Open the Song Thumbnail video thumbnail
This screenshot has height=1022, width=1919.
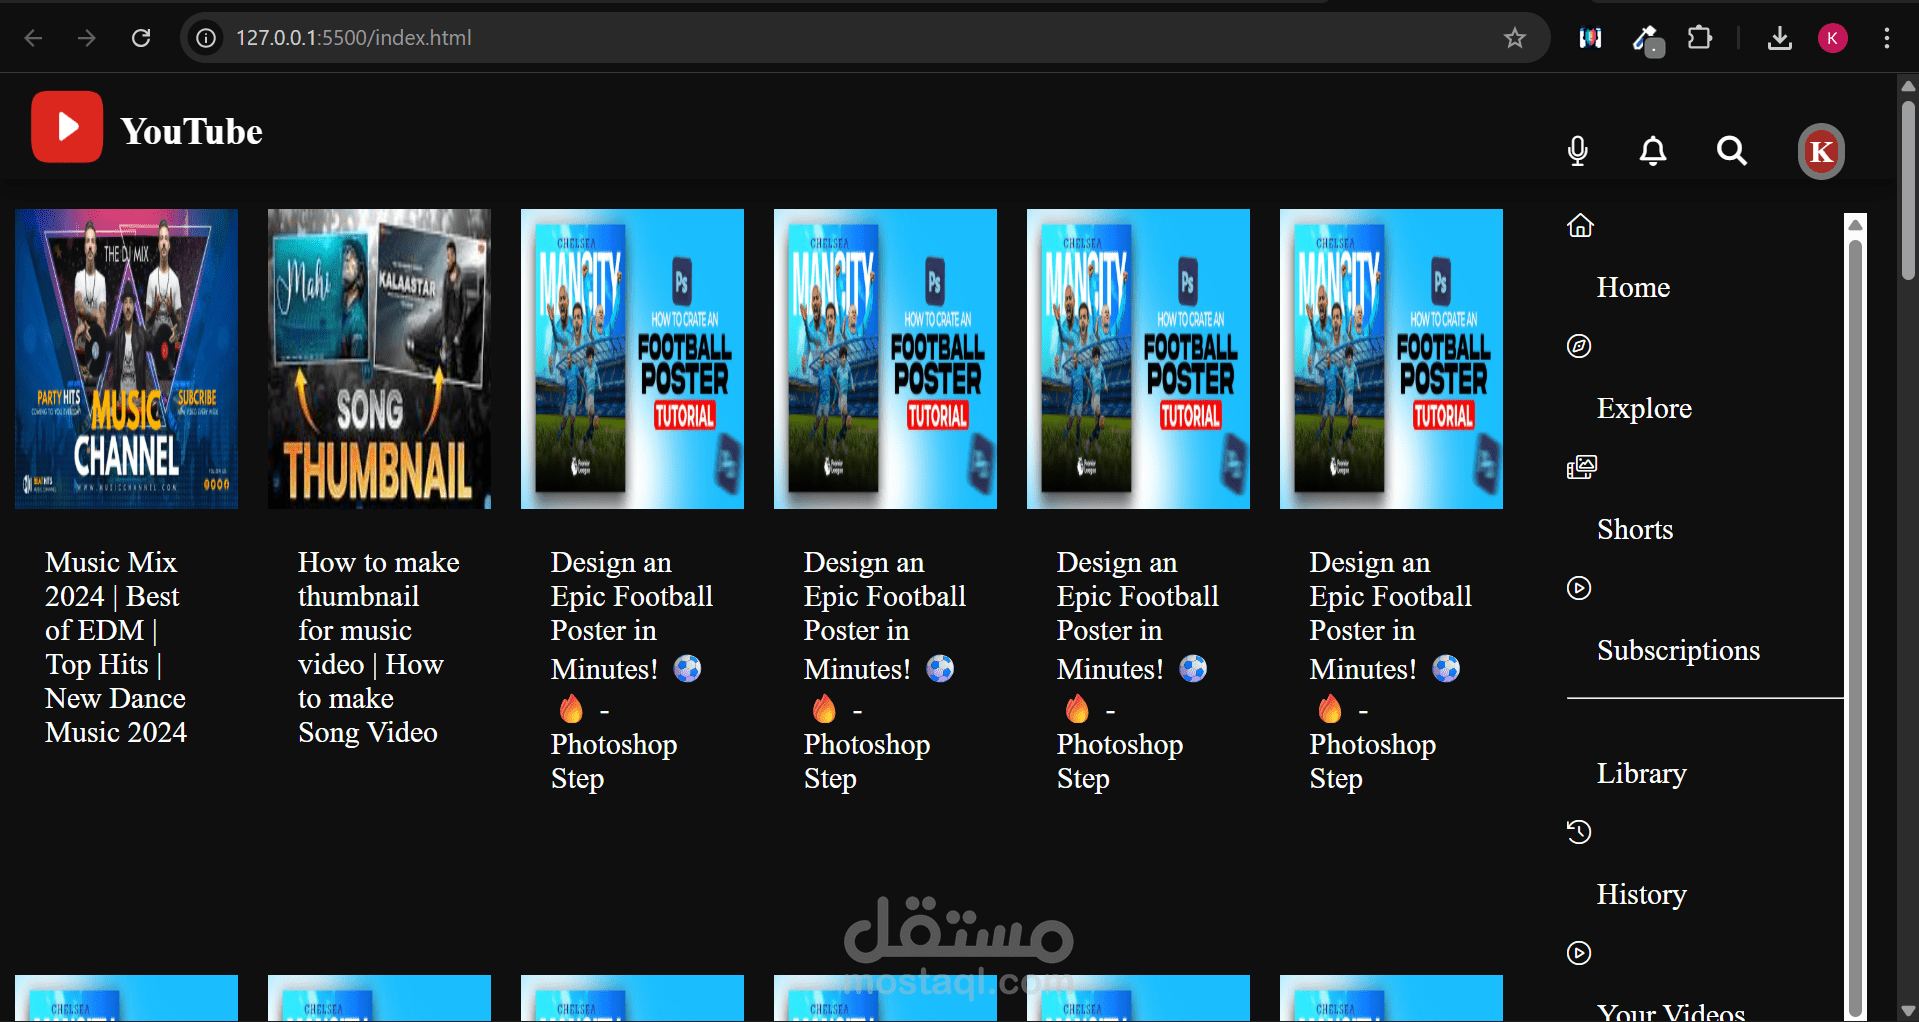pyautogui.click(x=379, y=359)
